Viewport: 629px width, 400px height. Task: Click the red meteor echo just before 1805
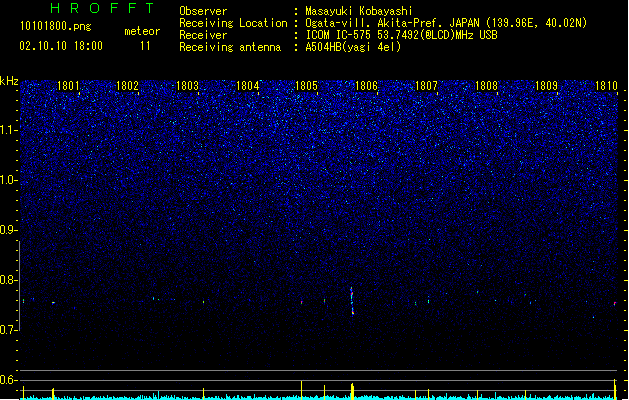pyautogui.click(x=302, y=302)
